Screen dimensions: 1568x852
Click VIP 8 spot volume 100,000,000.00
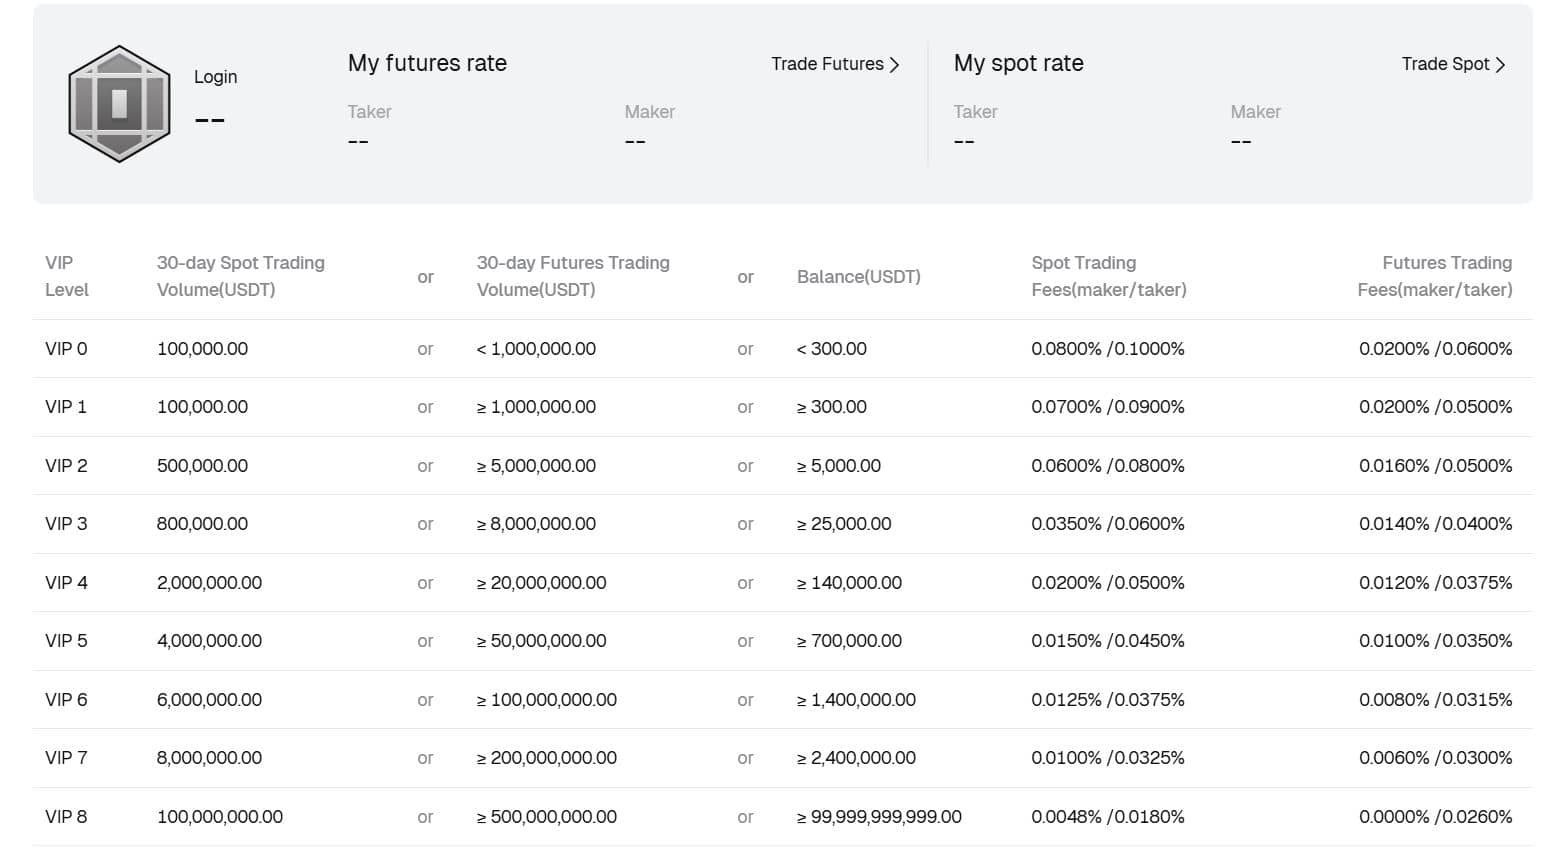[x=220, y=817]
